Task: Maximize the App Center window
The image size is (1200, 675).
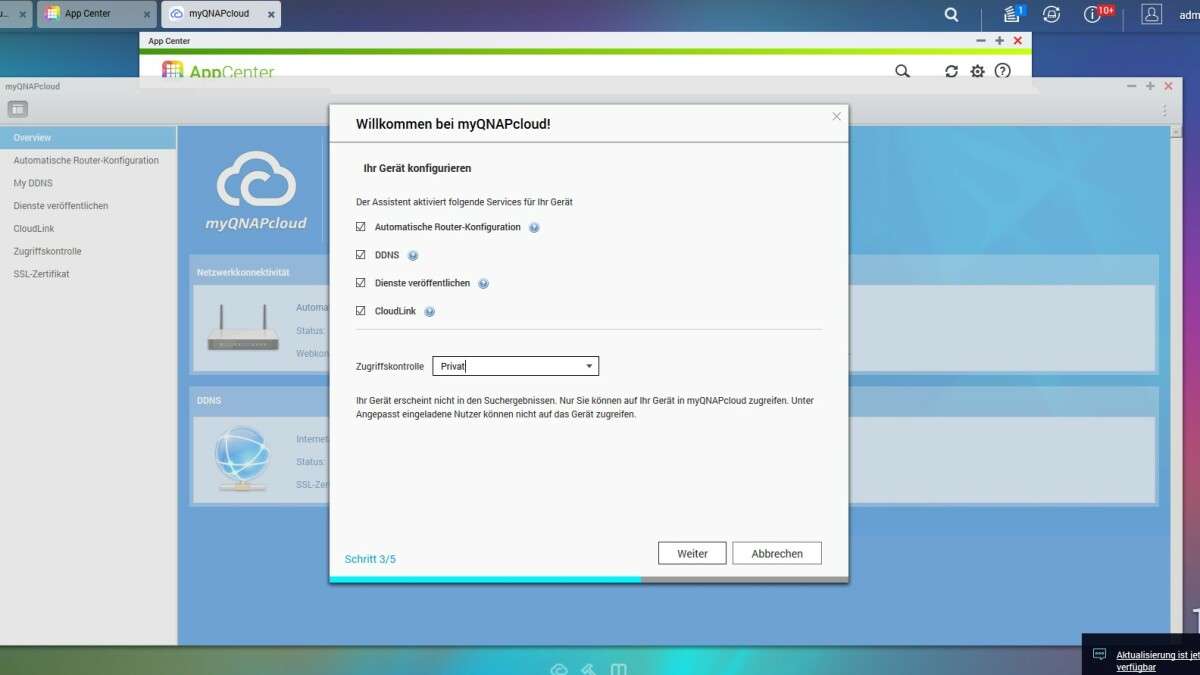Action: [x=999, y=41]
